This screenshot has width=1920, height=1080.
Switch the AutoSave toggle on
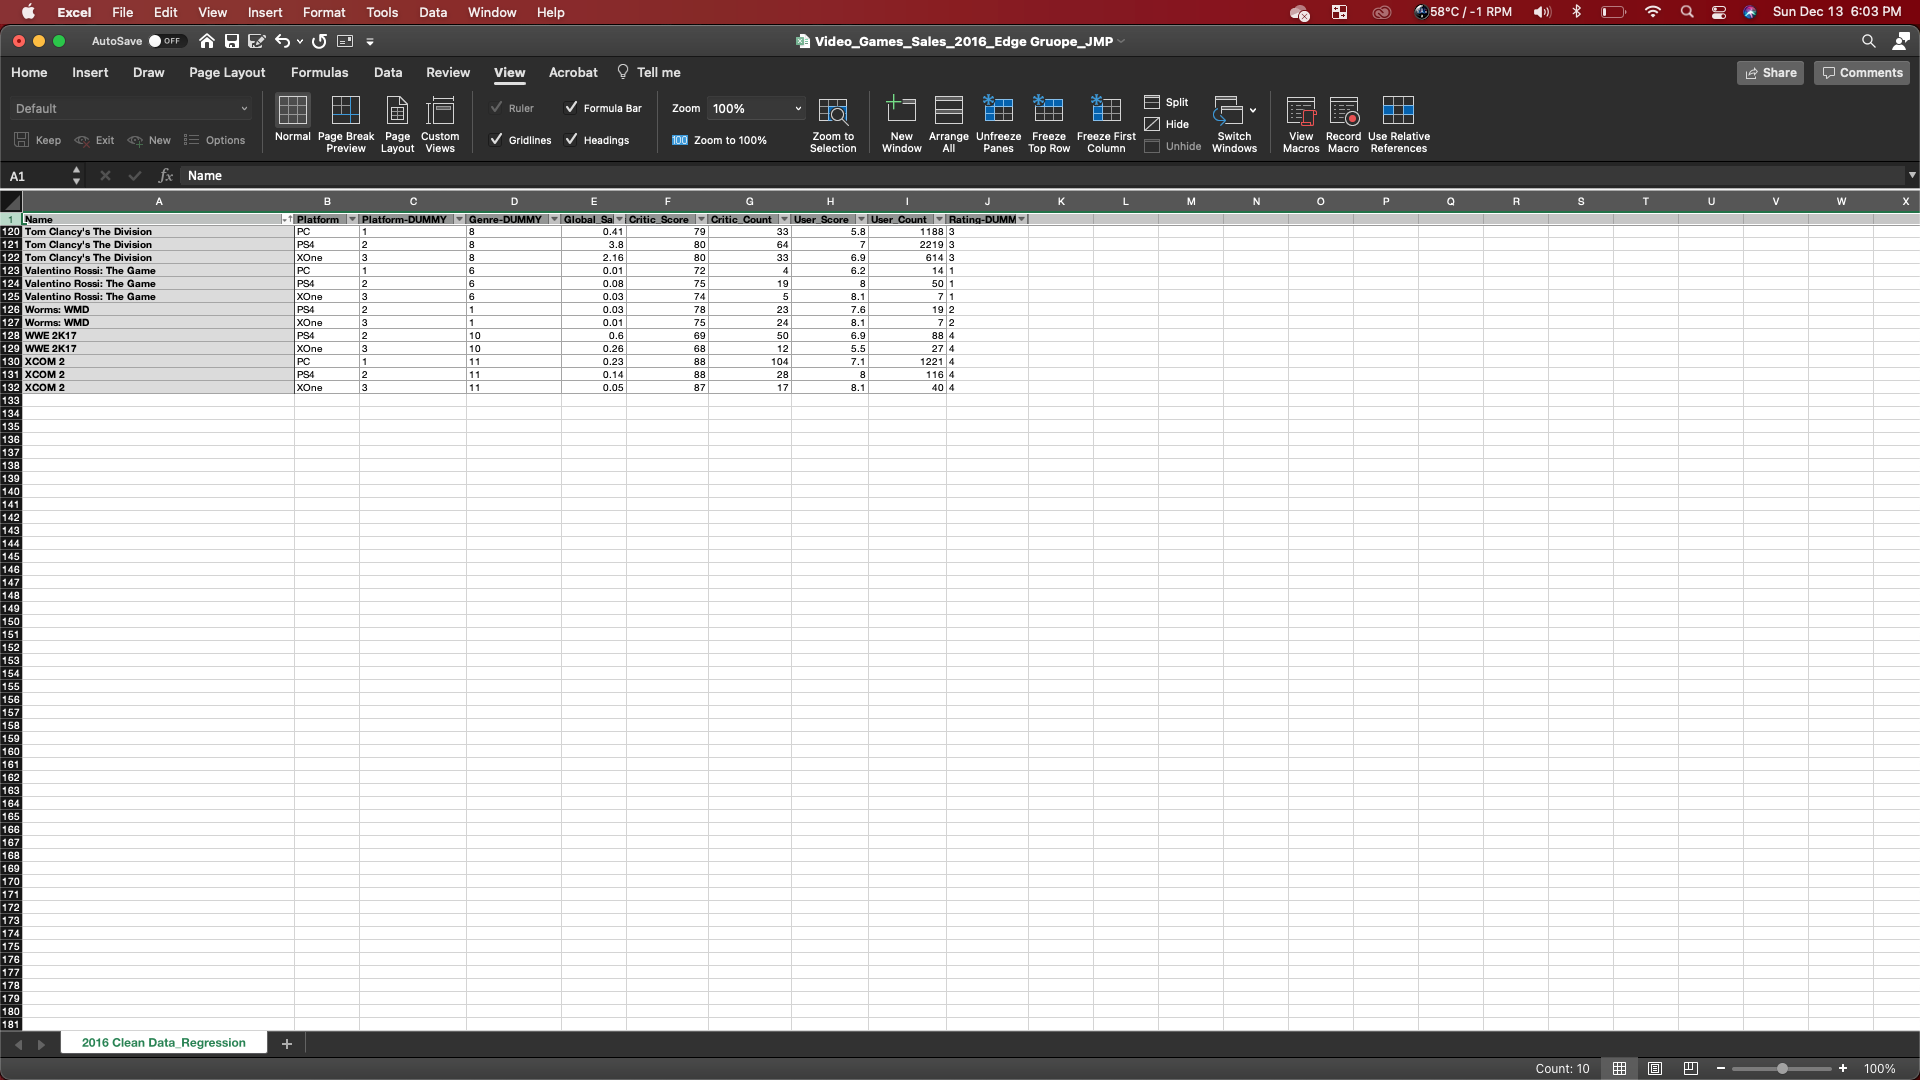tap(165, 41)
